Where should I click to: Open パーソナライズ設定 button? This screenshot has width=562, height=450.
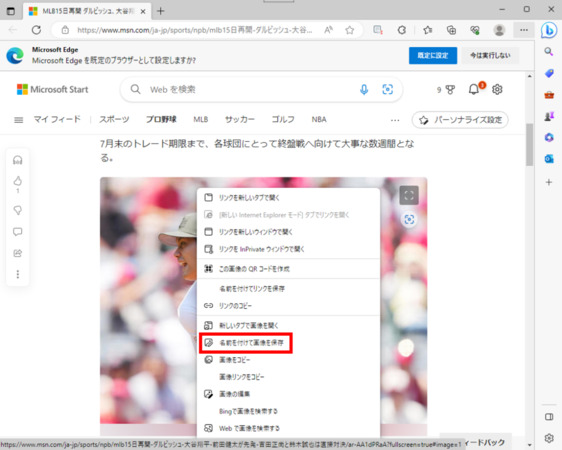coord(460,120)
